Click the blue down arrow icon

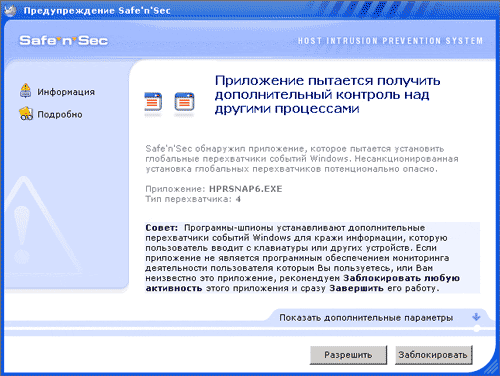(476, 317)
